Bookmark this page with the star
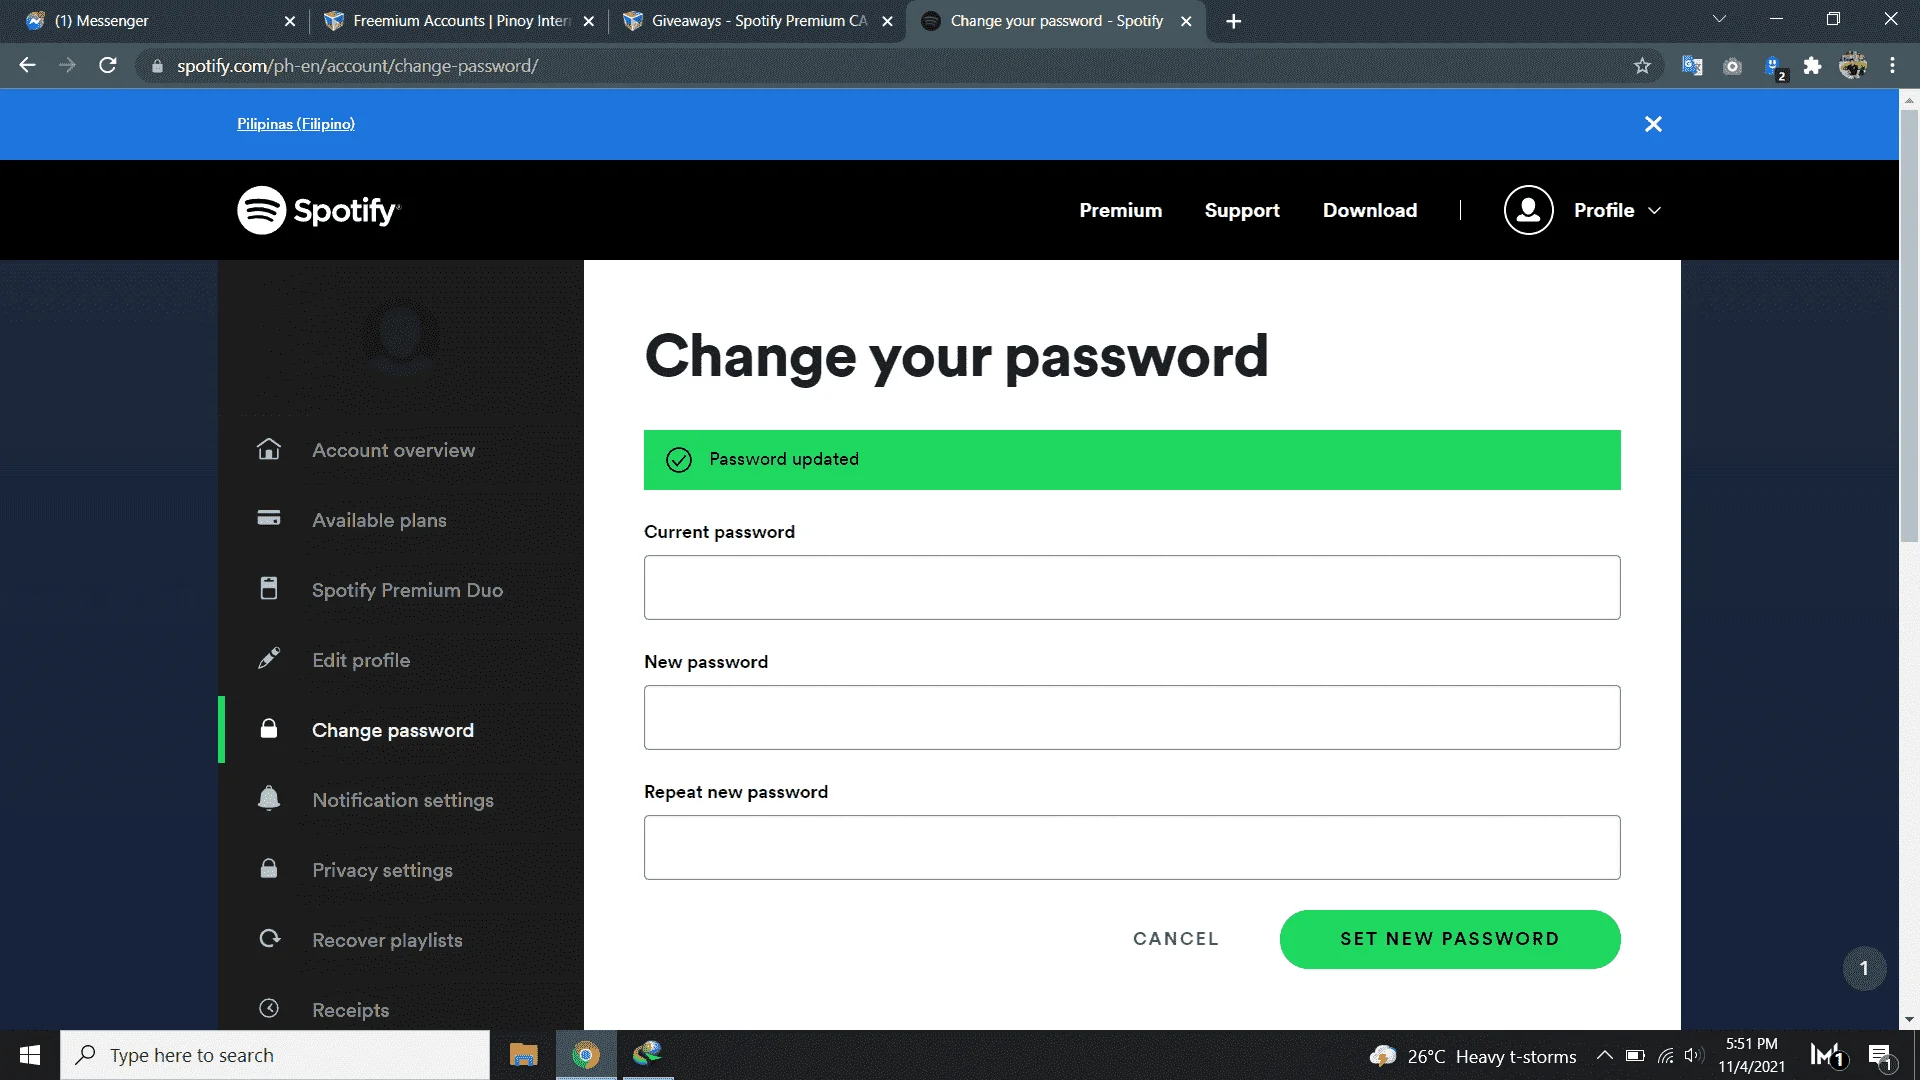1920x1080 pixels. 1642,66
